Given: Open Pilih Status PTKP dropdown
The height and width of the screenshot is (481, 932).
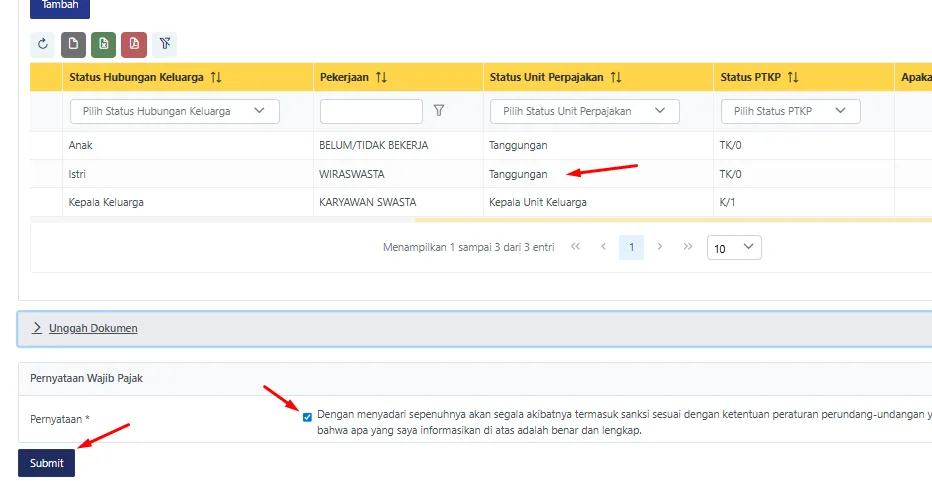Looking at the screenshot, I should coord(790,111).
